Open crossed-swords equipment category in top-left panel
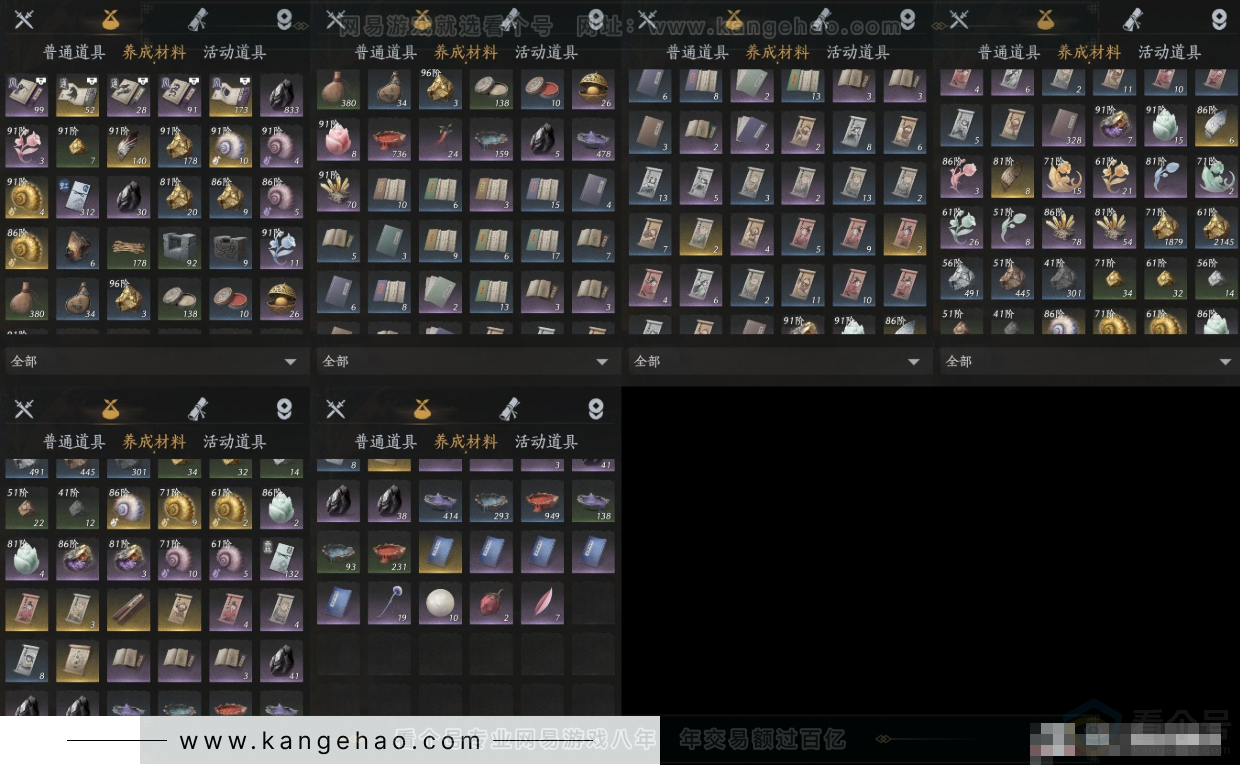The image size is (1240, 765). click(x=24, y=19)
